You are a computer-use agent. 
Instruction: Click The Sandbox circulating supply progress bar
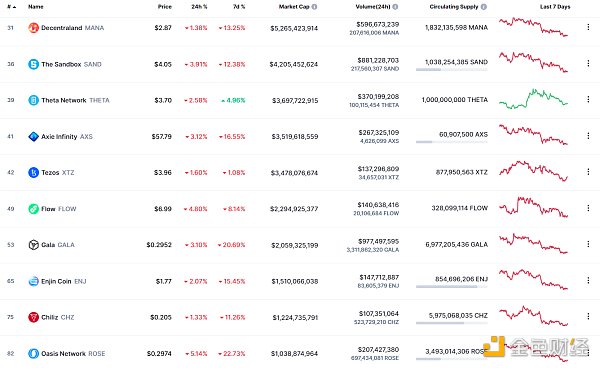pyautogui.click(x=452, y=70)
